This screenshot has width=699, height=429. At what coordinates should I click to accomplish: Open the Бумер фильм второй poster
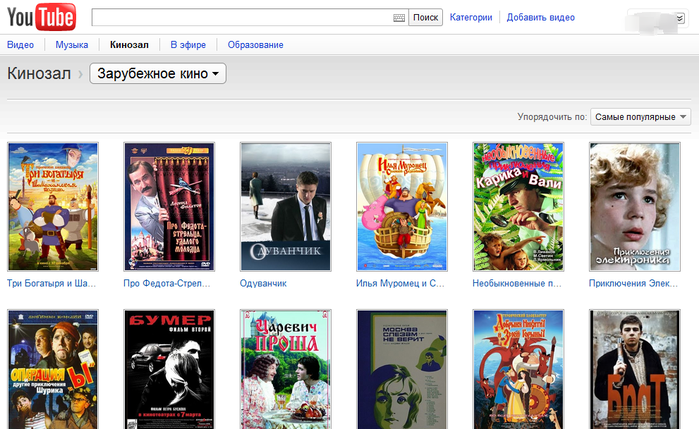point(169,369)
